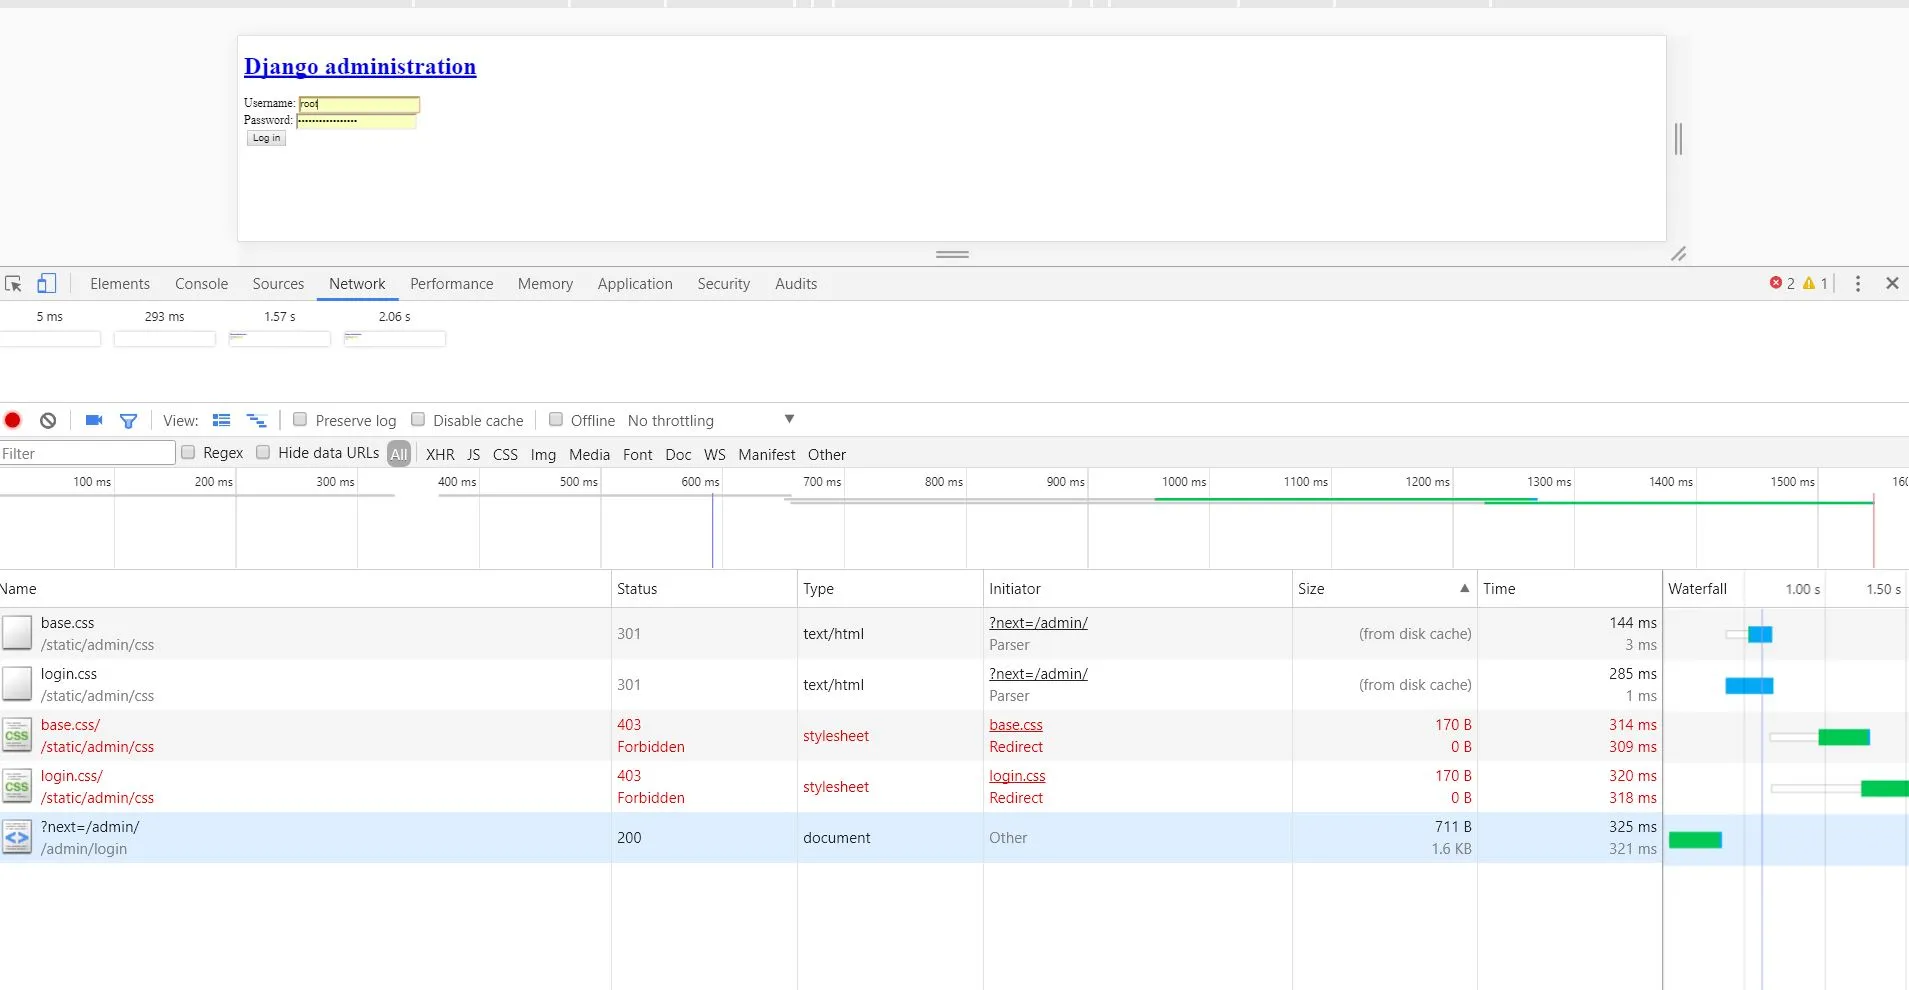The image size is (1909, 990).
Task: Switch to large request rows view
Action: pos(222,420)
